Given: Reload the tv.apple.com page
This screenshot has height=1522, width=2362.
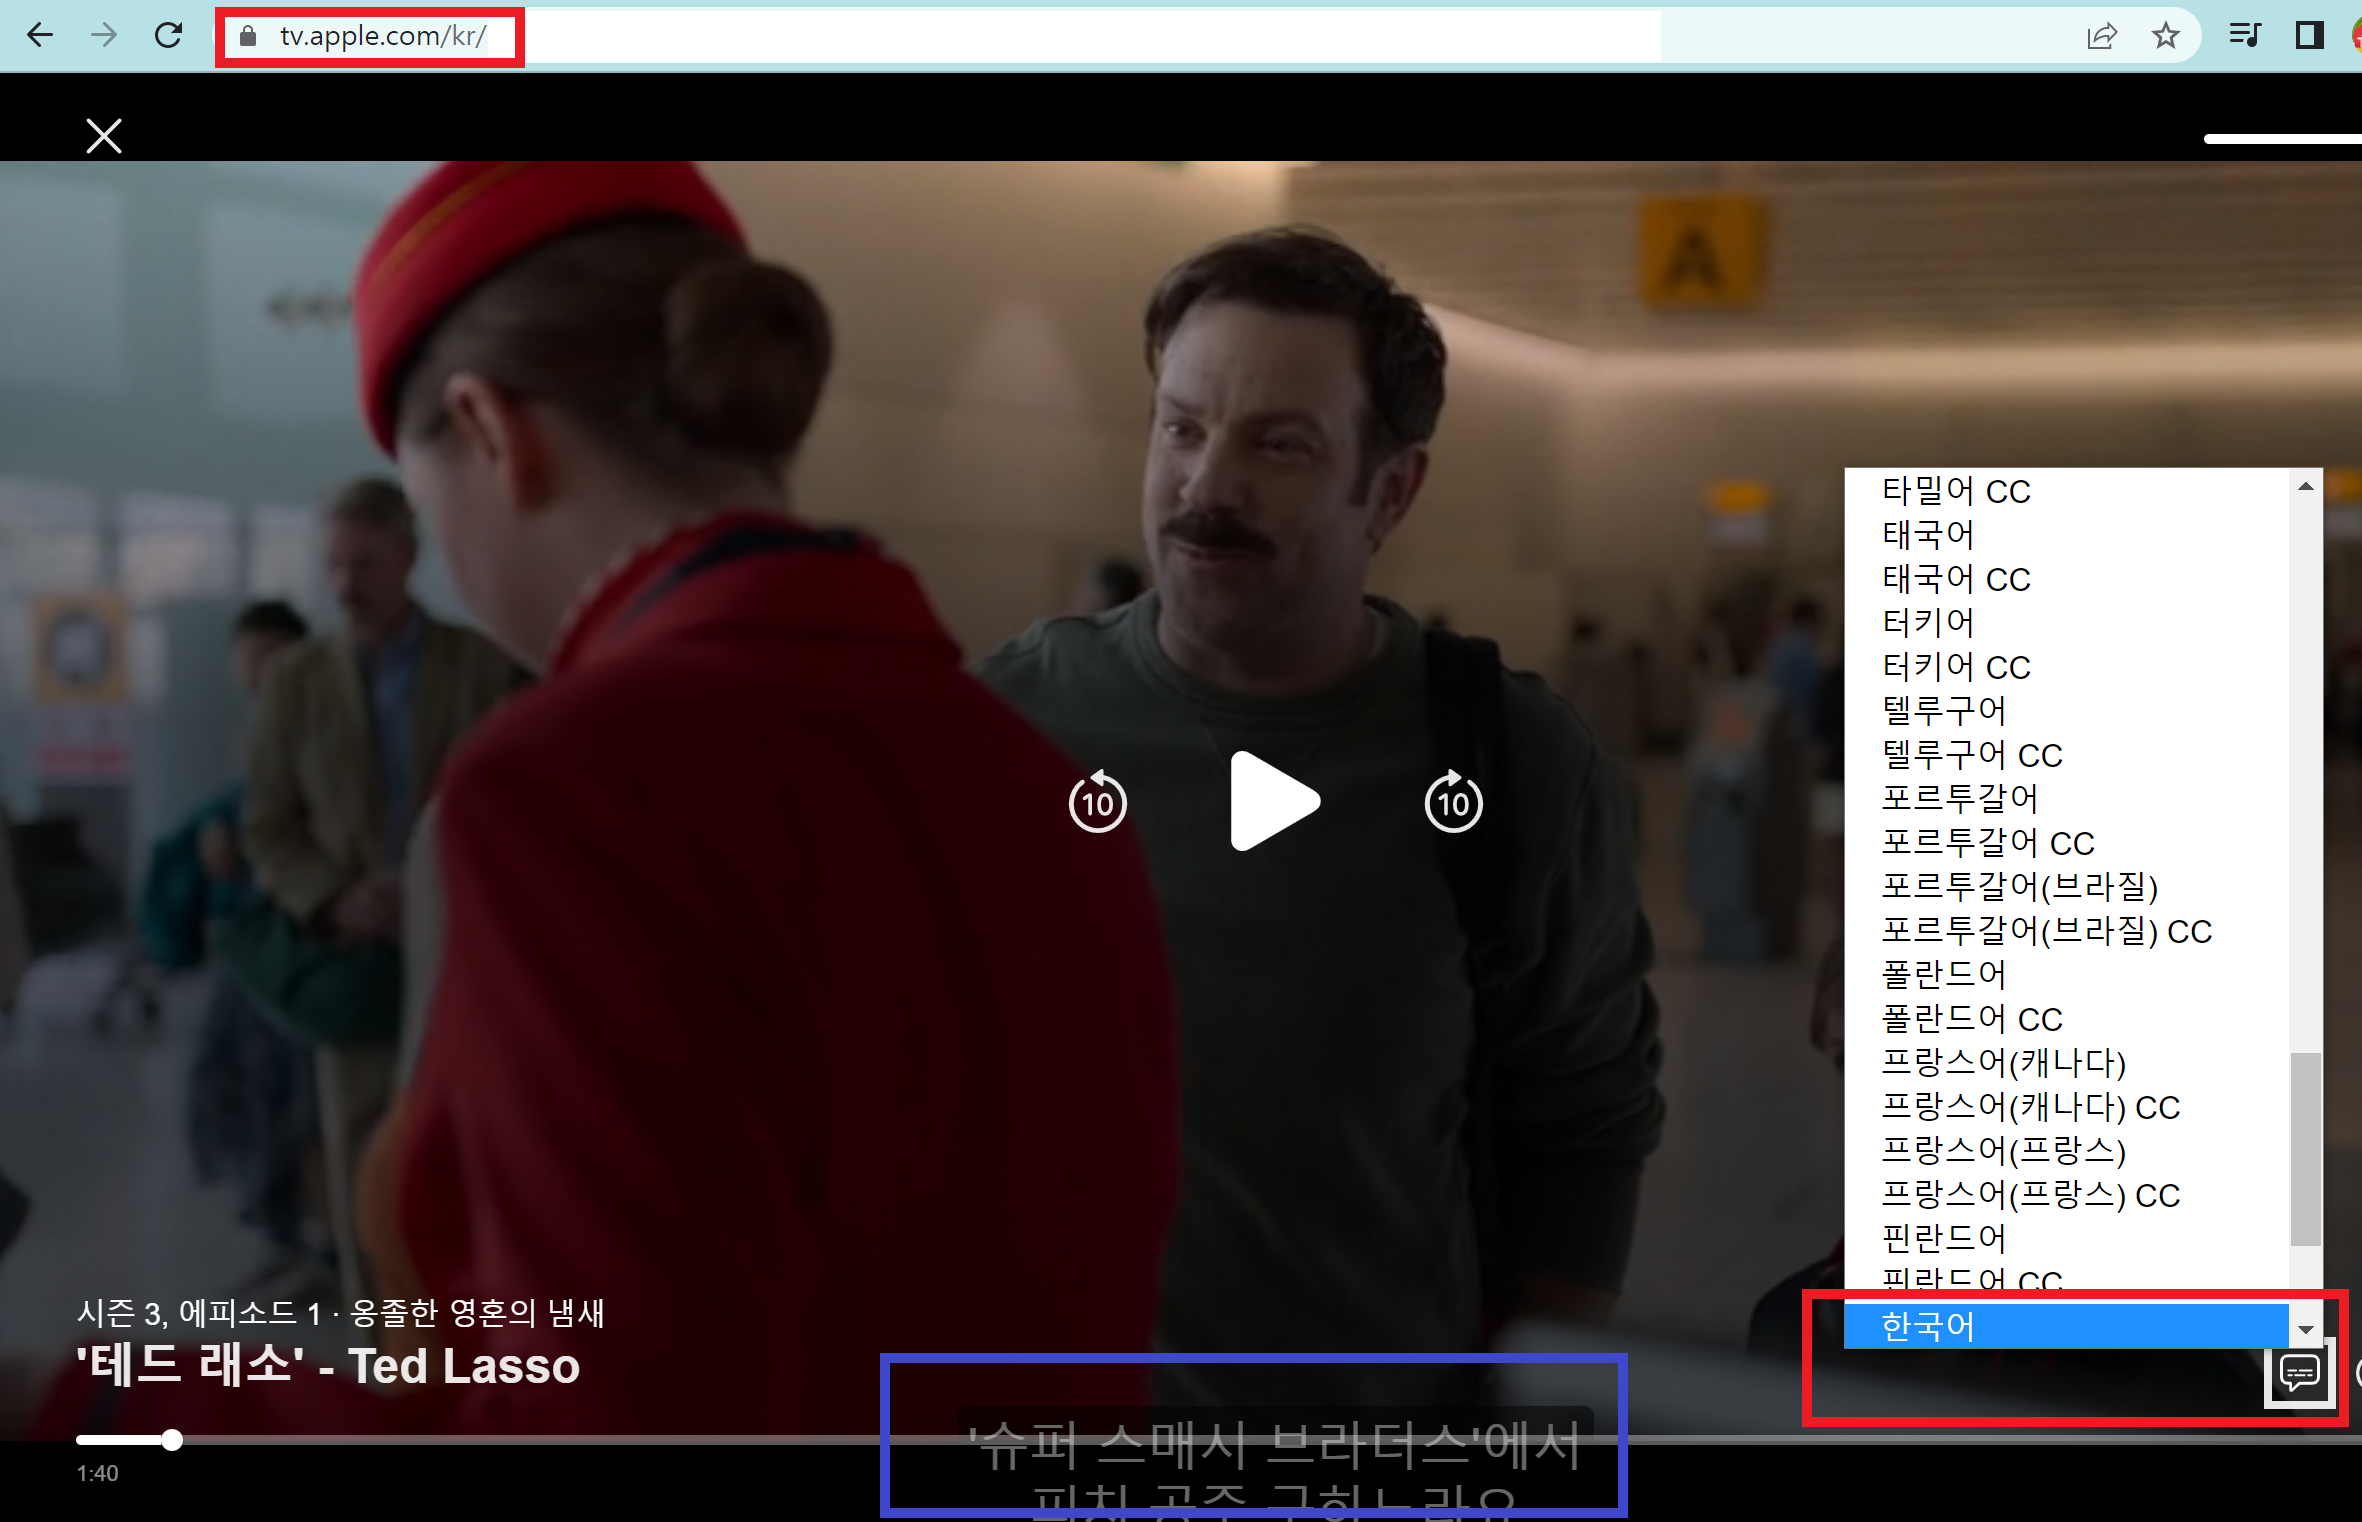Looking at the screenshot, I should point(168,36).
